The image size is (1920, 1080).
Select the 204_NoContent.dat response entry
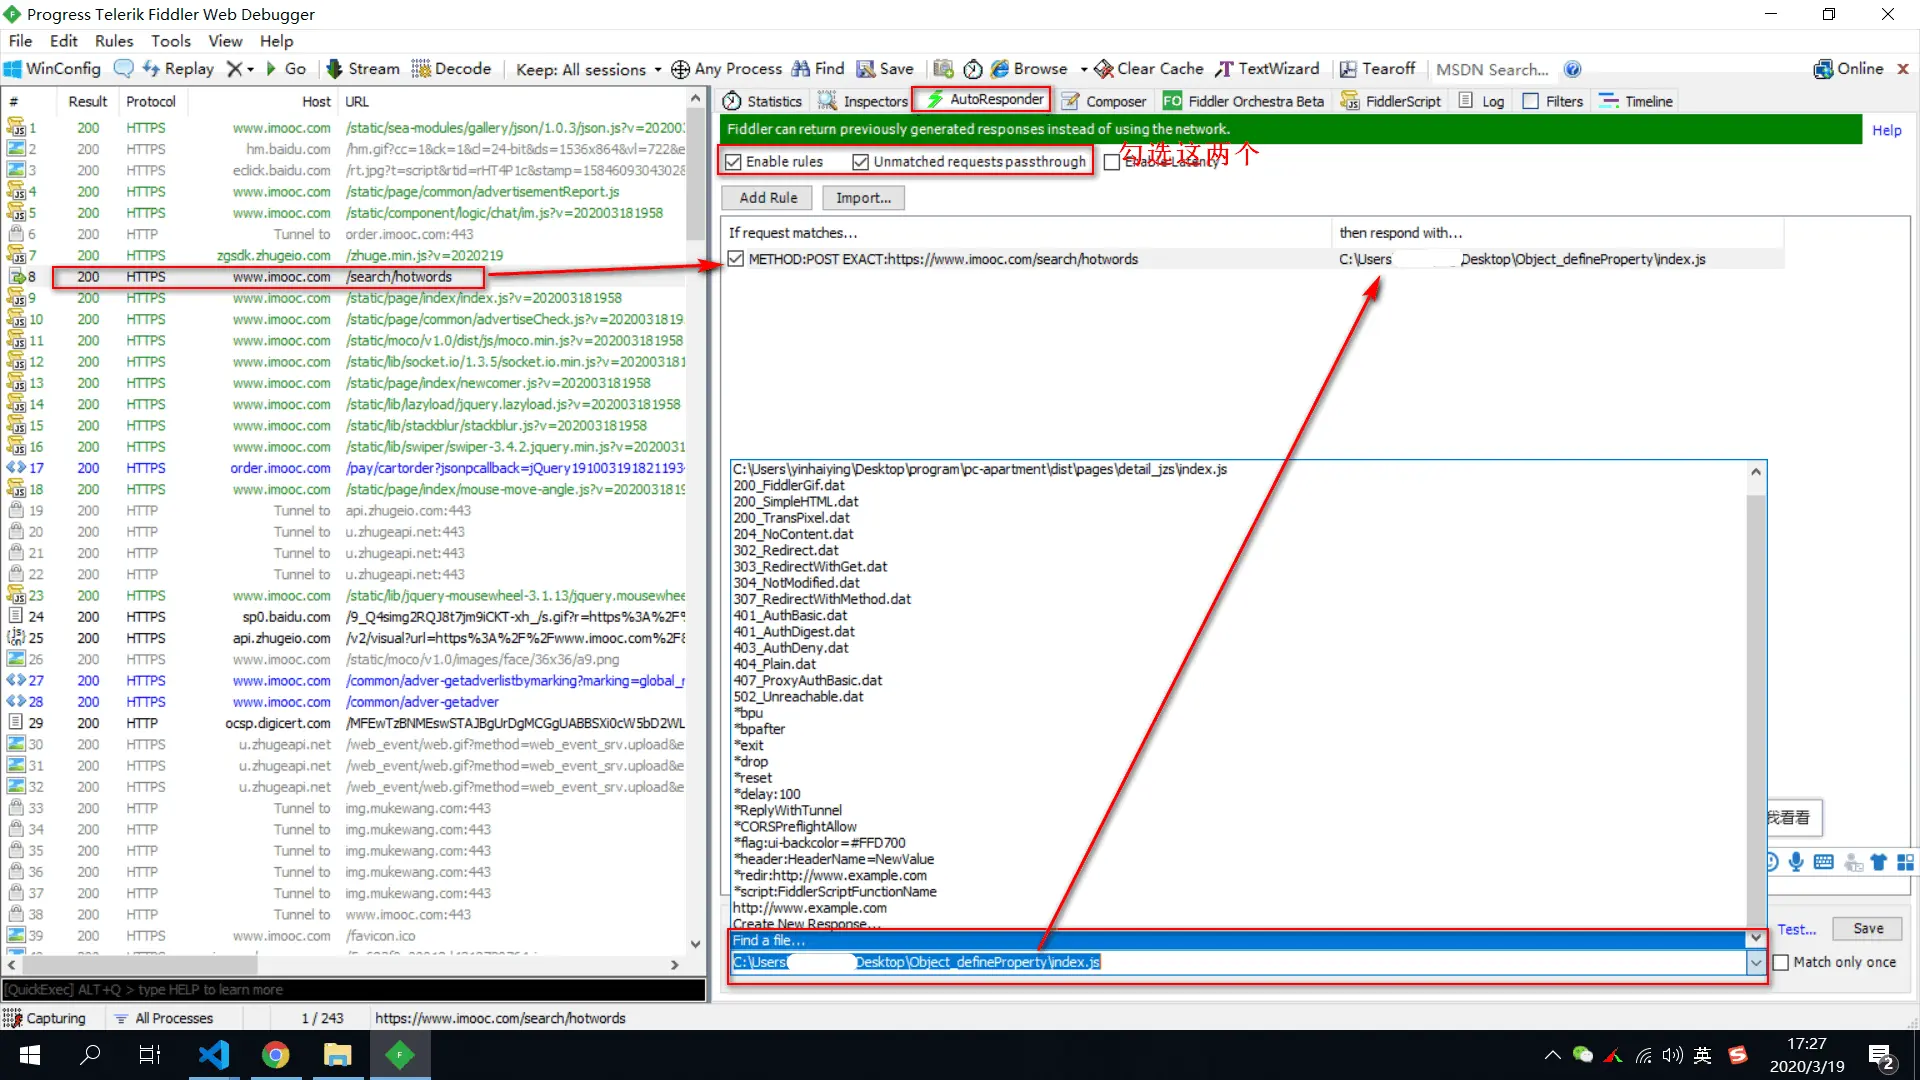793,534
